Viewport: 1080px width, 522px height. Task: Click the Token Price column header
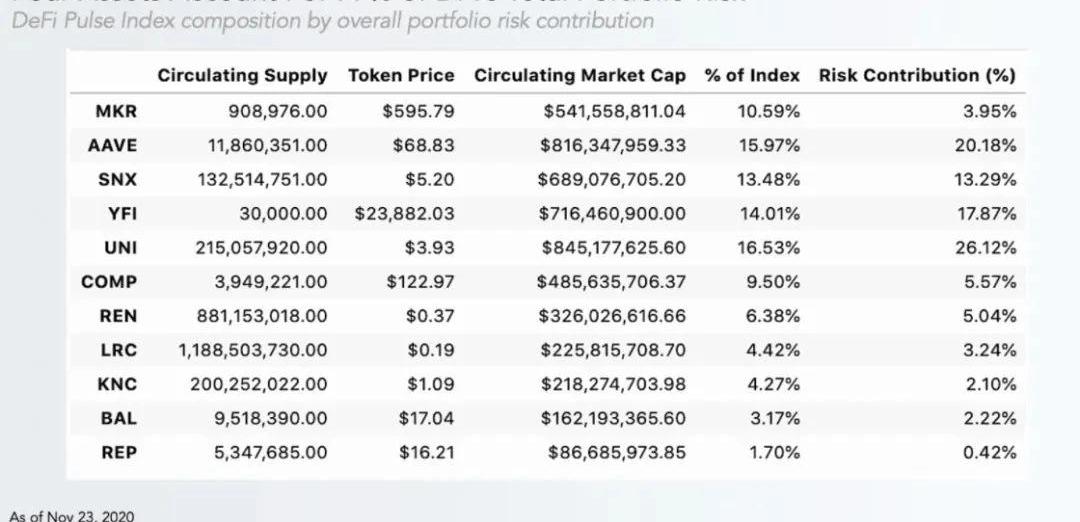pyautogui.click(x=401, y=75)
